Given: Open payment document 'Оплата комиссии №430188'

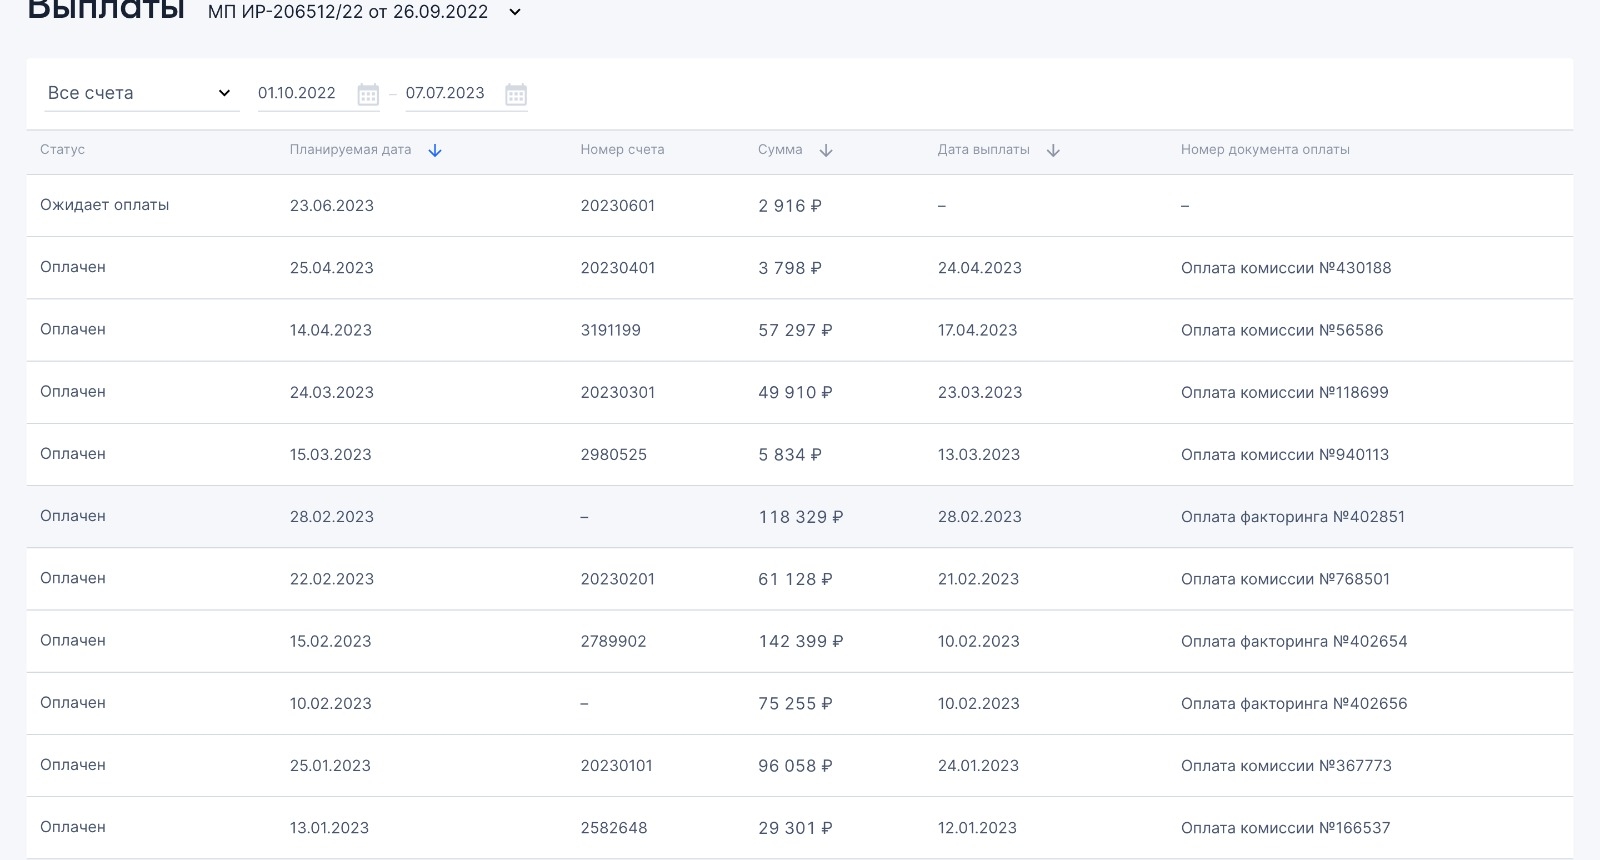Looking at the screenshot, I should click(1286, 268).
